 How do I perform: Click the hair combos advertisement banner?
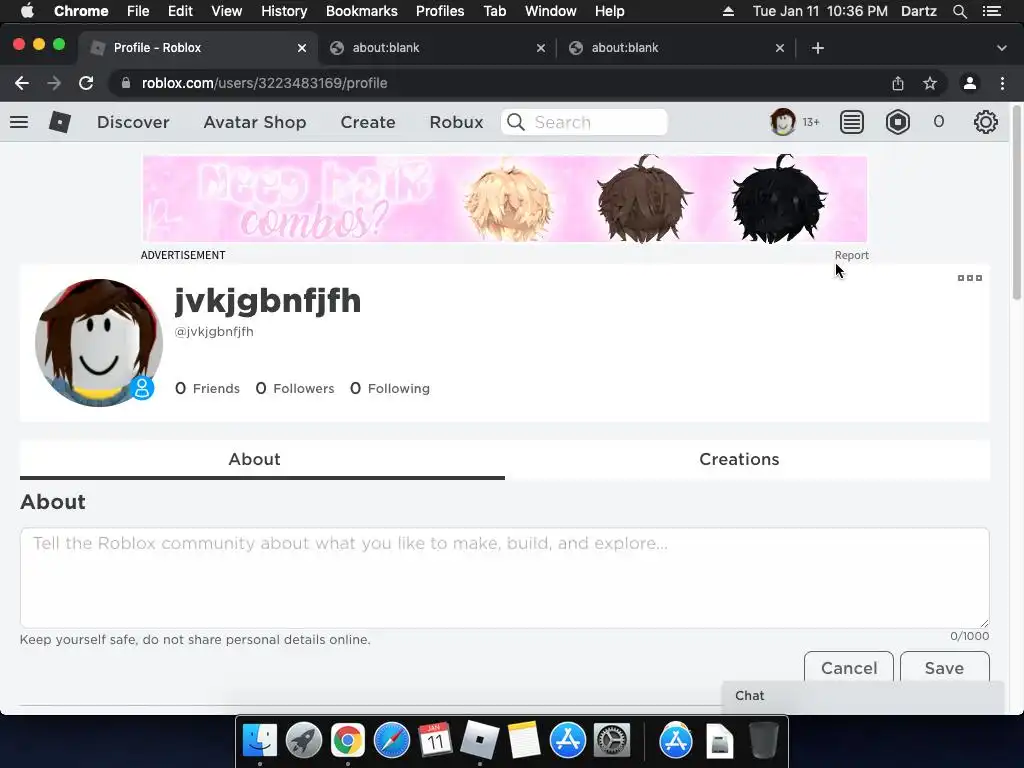(x=504, y=199)
